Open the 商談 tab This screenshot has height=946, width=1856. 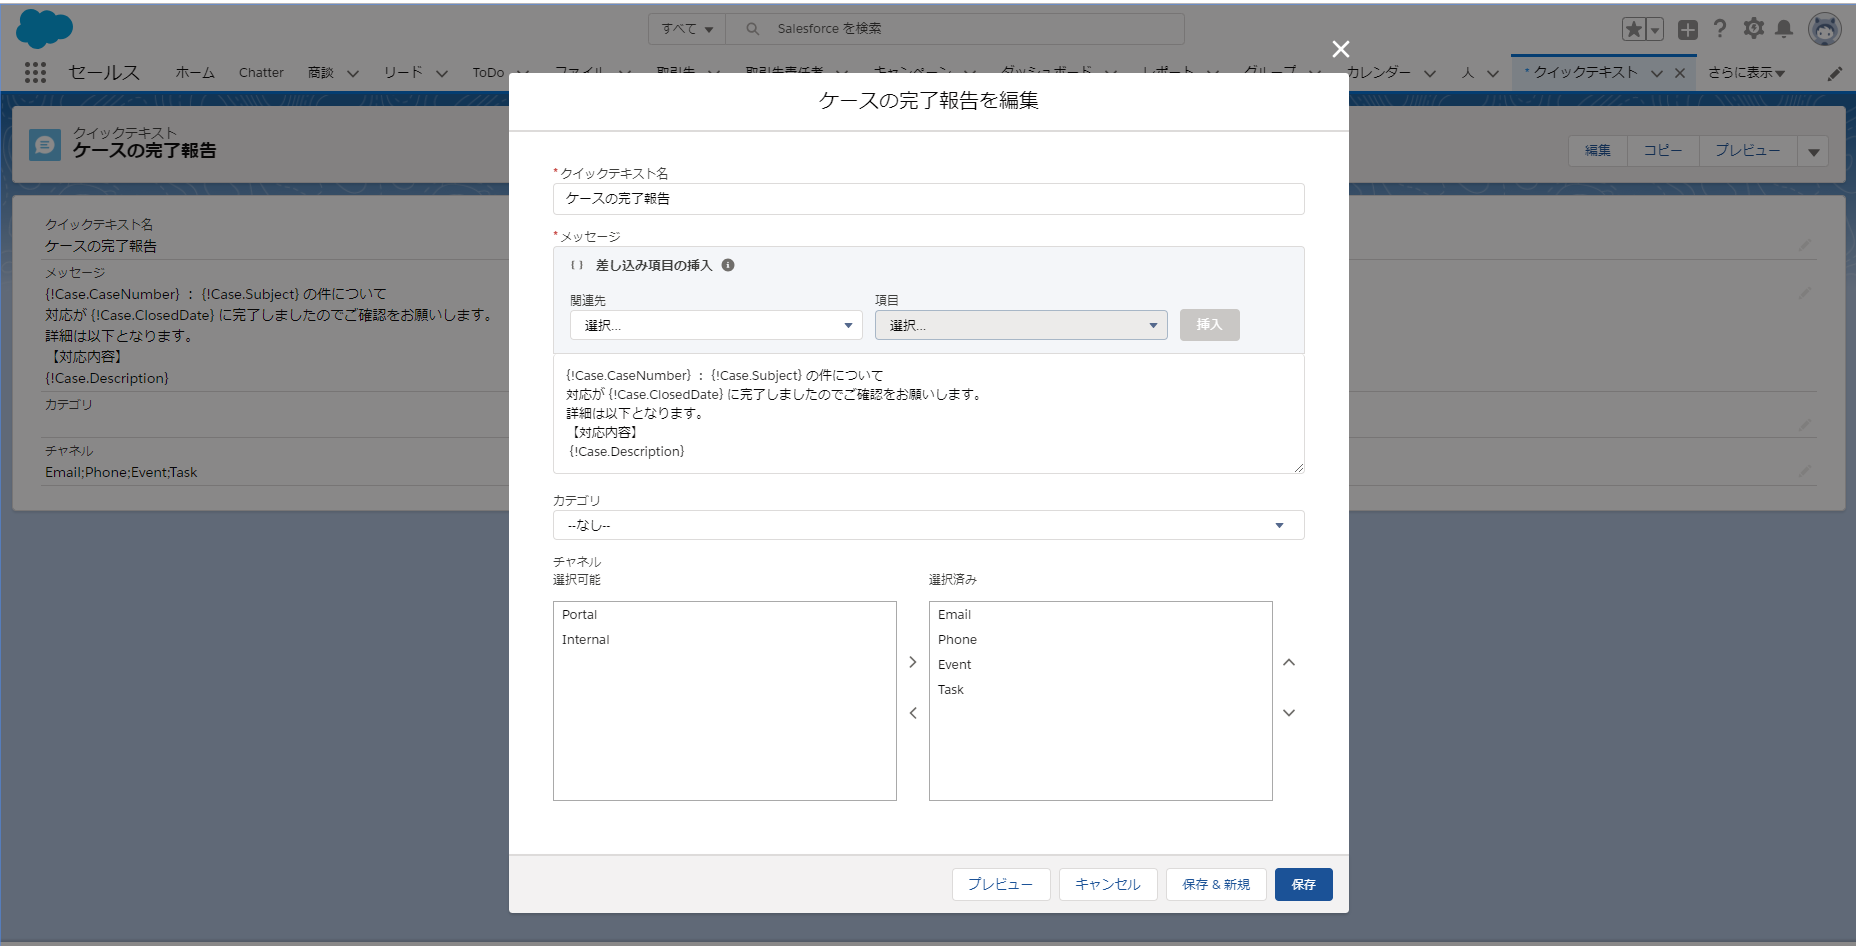pos(320,72)
